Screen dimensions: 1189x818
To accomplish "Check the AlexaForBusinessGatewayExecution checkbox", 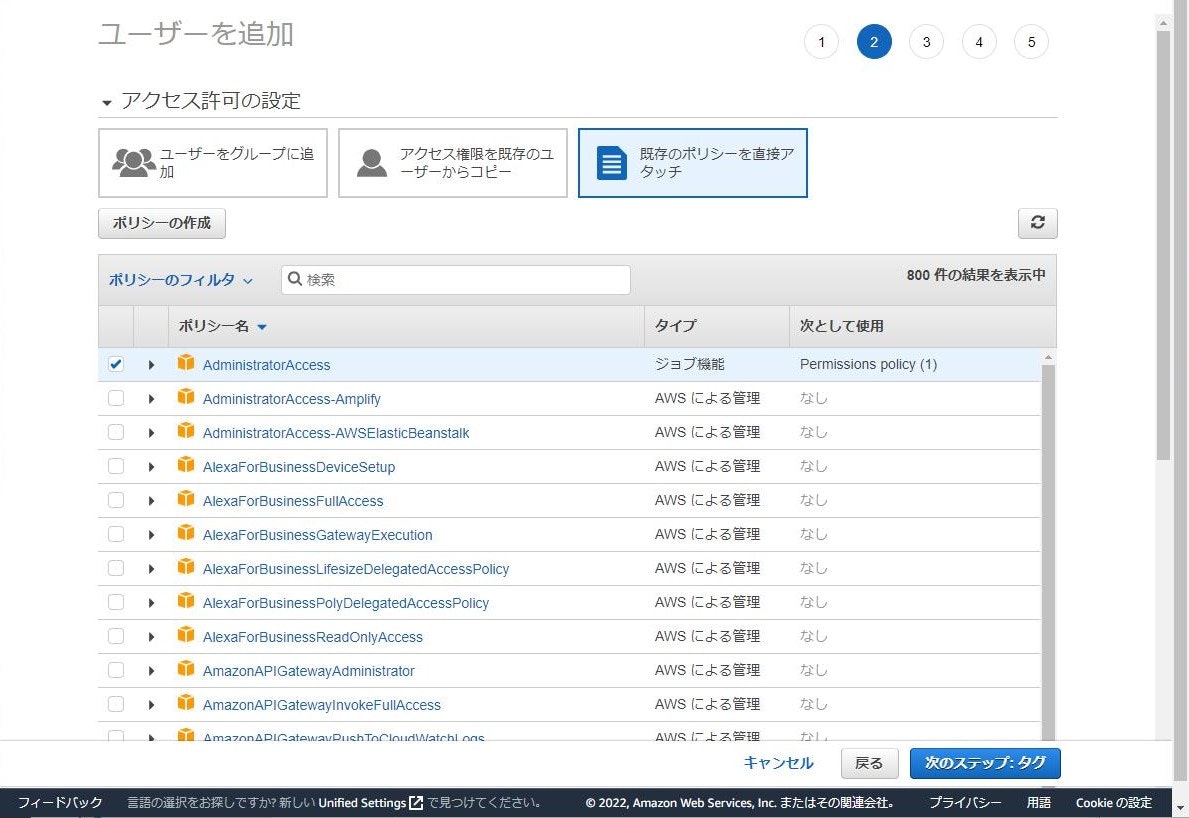I will [116, 534].
